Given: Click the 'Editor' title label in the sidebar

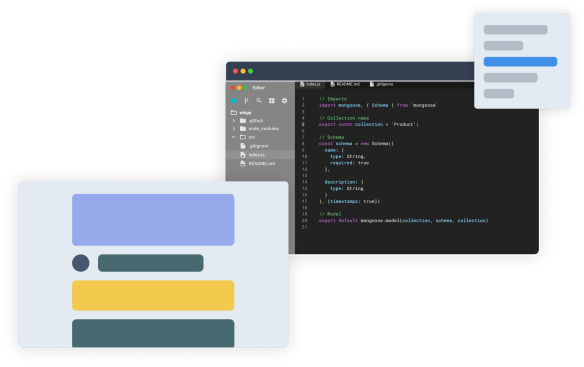Looking at the screenshot, I should [x=258, y=88].
